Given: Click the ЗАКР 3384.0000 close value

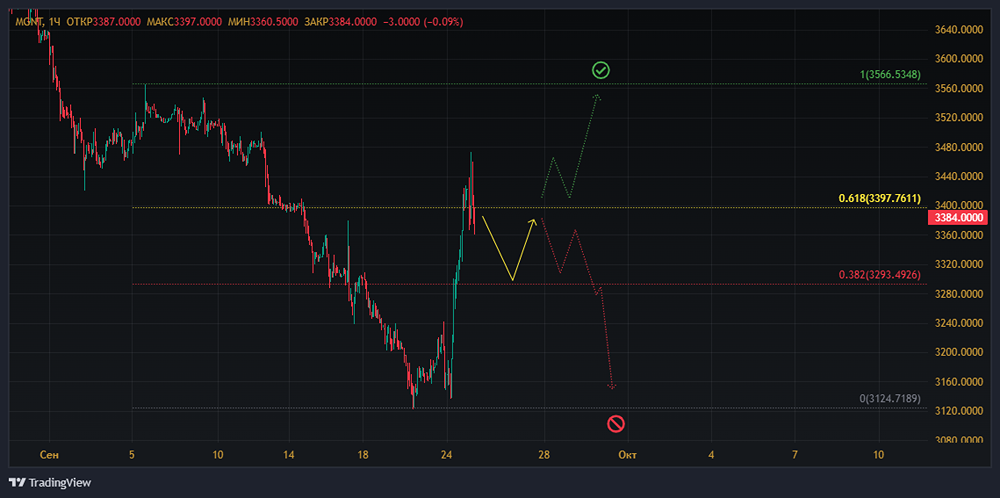Looking at the screenshot, I should coord(341,22).
